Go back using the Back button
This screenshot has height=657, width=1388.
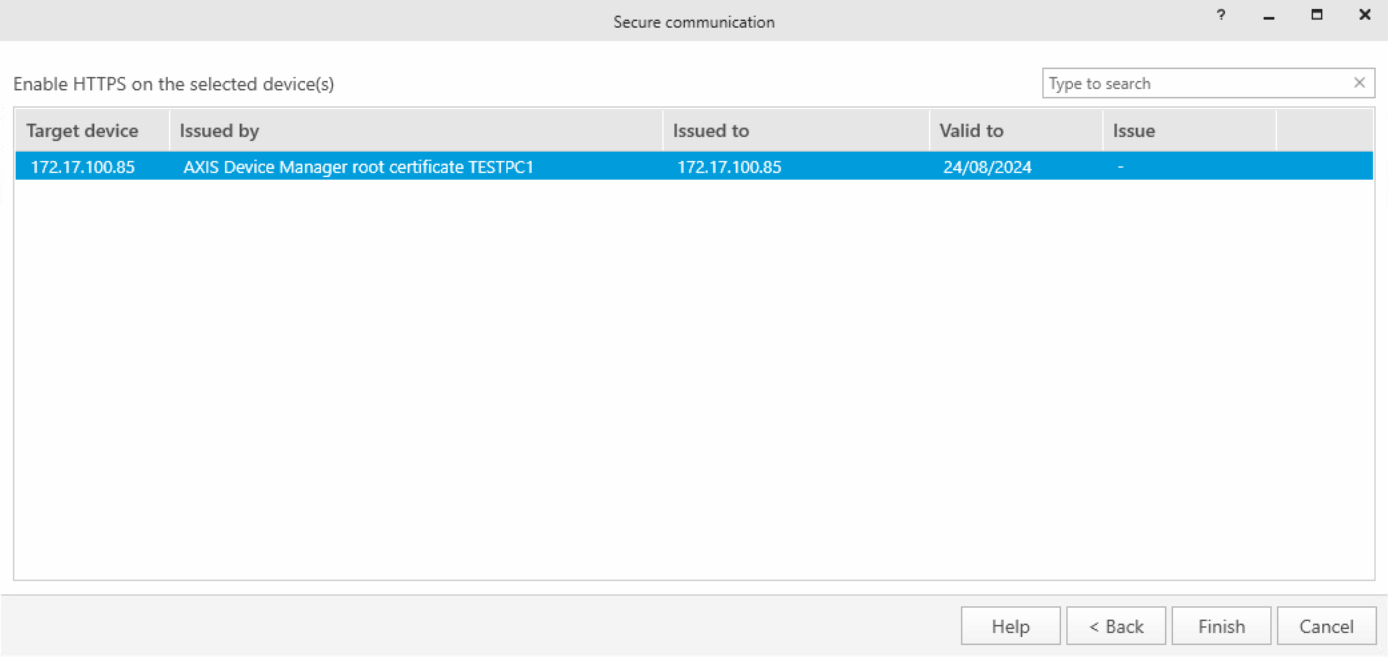pyautogui.click(x=1116, y=625)
